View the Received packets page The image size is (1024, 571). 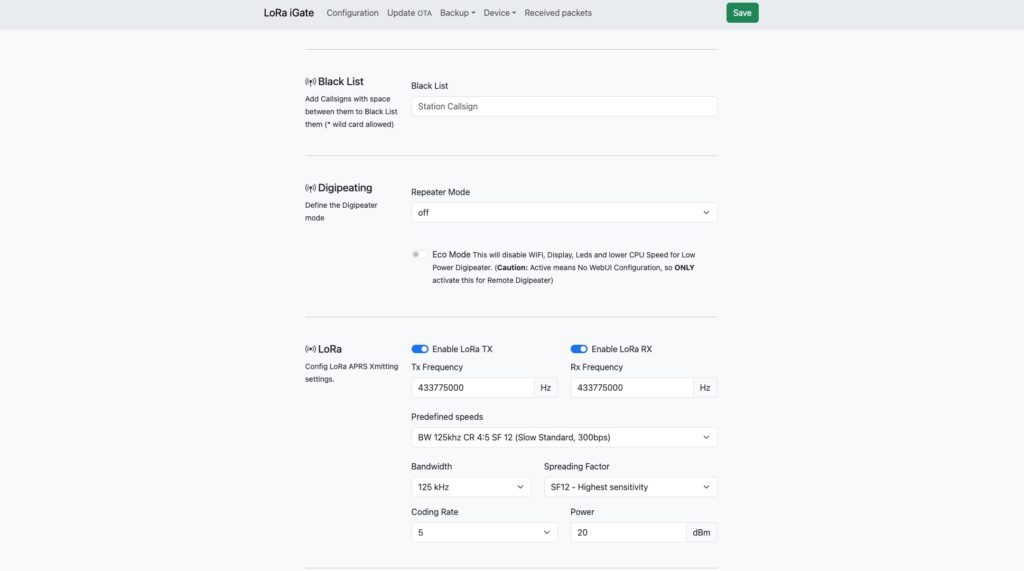click(x=558, y=13)
